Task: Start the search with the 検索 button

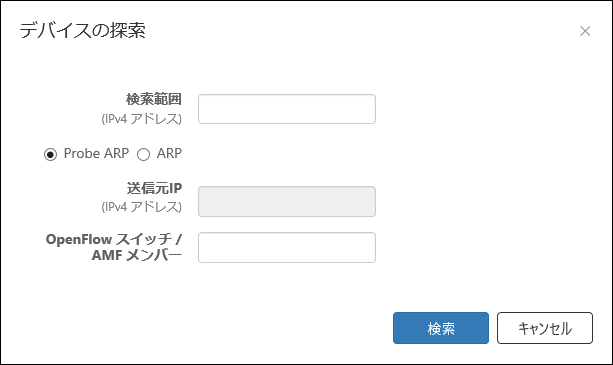Action: pos(441,328)
